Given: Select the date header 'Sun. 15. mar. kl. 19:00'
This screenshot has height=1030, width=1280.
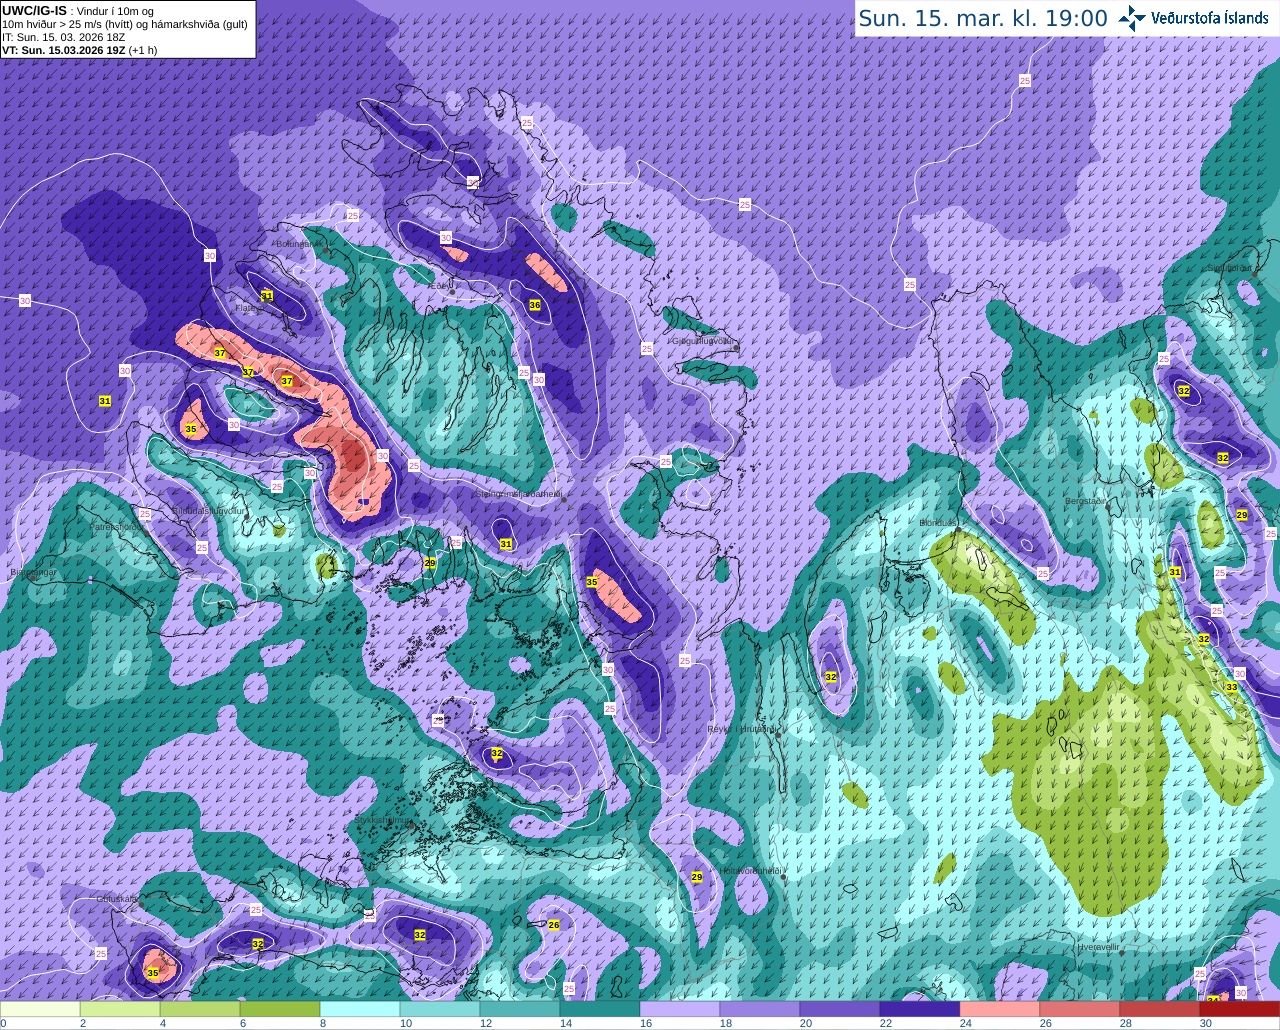Looking at the screenshot, I should (x=983, y=18).
